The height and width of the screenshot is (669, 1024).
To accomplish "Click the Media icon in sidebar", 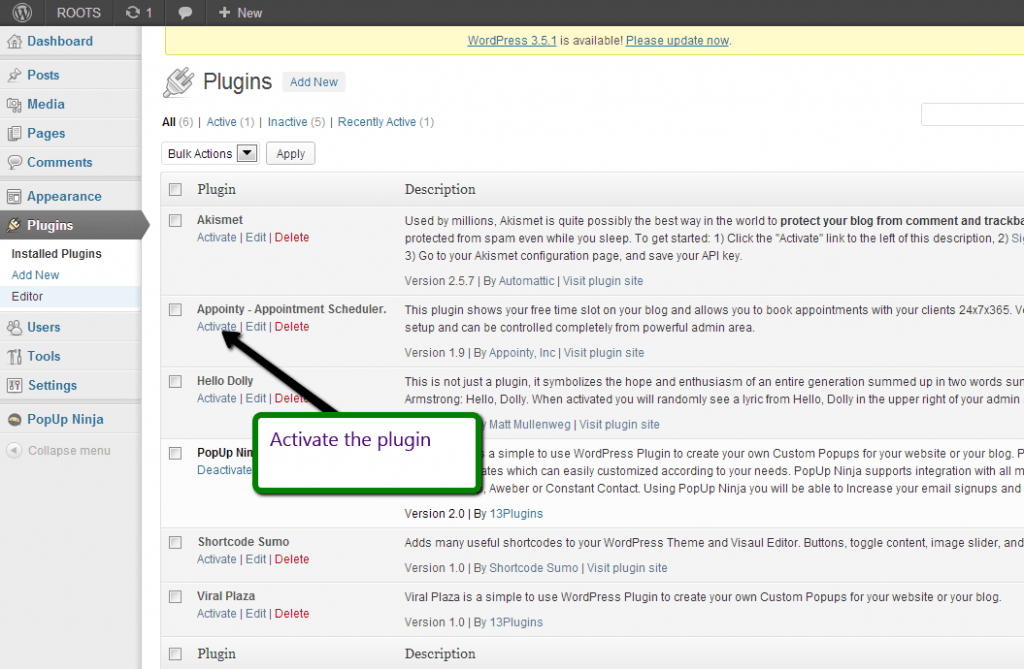I will click(x=14, y=105).
